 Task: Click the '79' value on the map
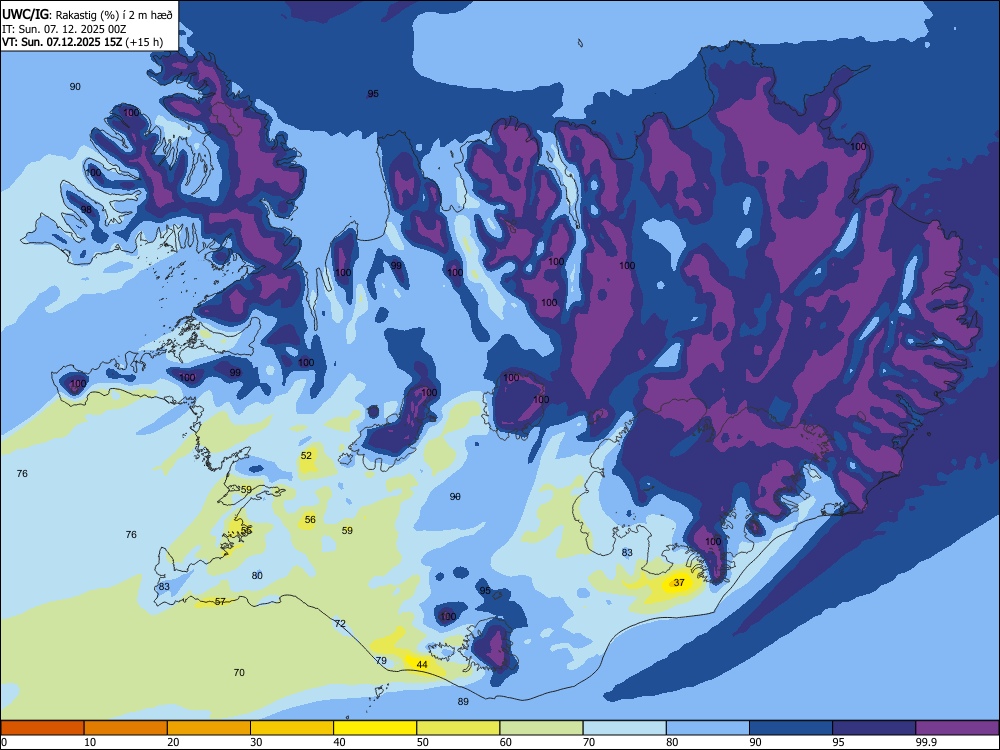[x=381, y=660]
